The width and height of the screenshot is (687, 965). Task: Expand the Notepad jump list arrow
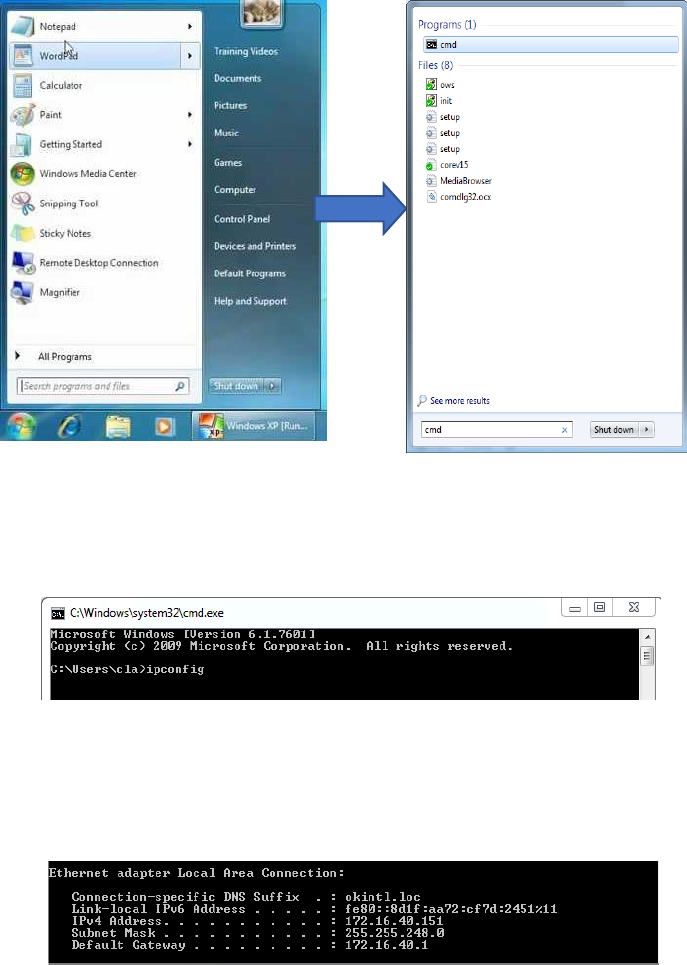pos(190,26)
